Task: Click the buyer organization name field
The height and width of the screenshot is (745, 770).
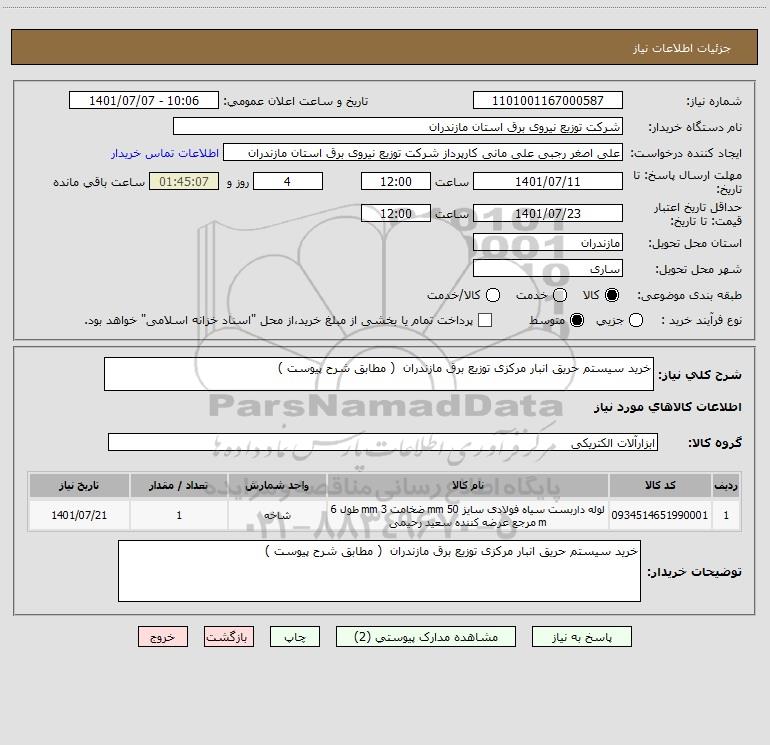Action: [398, 126]
